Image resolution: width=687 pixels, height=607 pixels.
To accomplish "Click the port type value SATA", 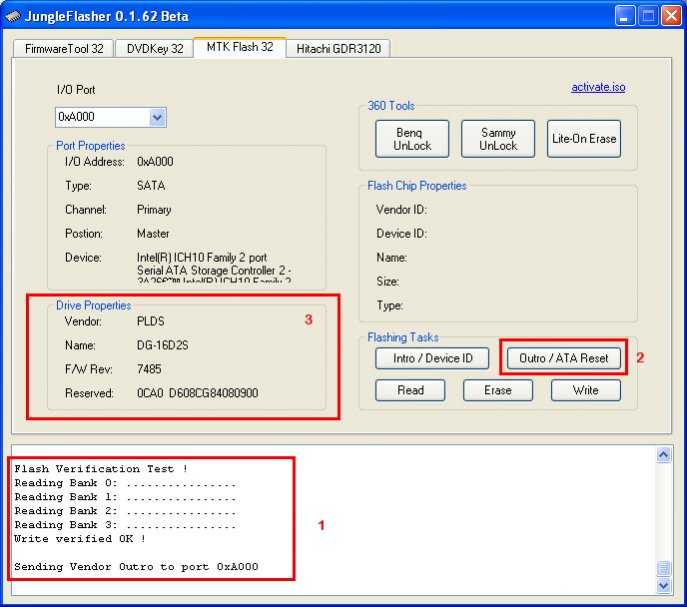I will pyautogui.click(x=151, y=186).
